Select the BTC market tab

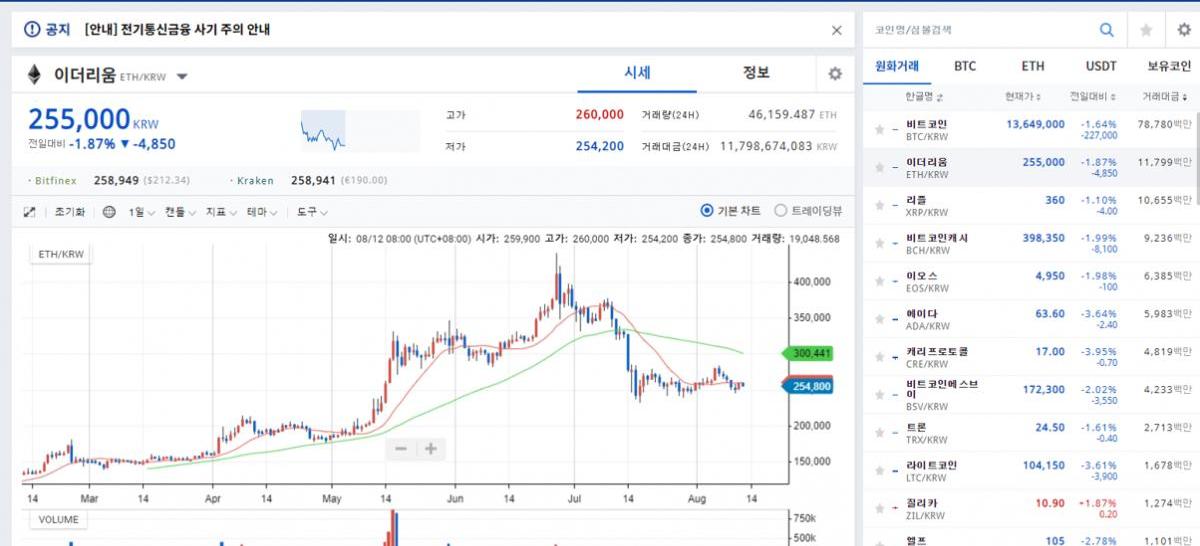tap(965, 66)
